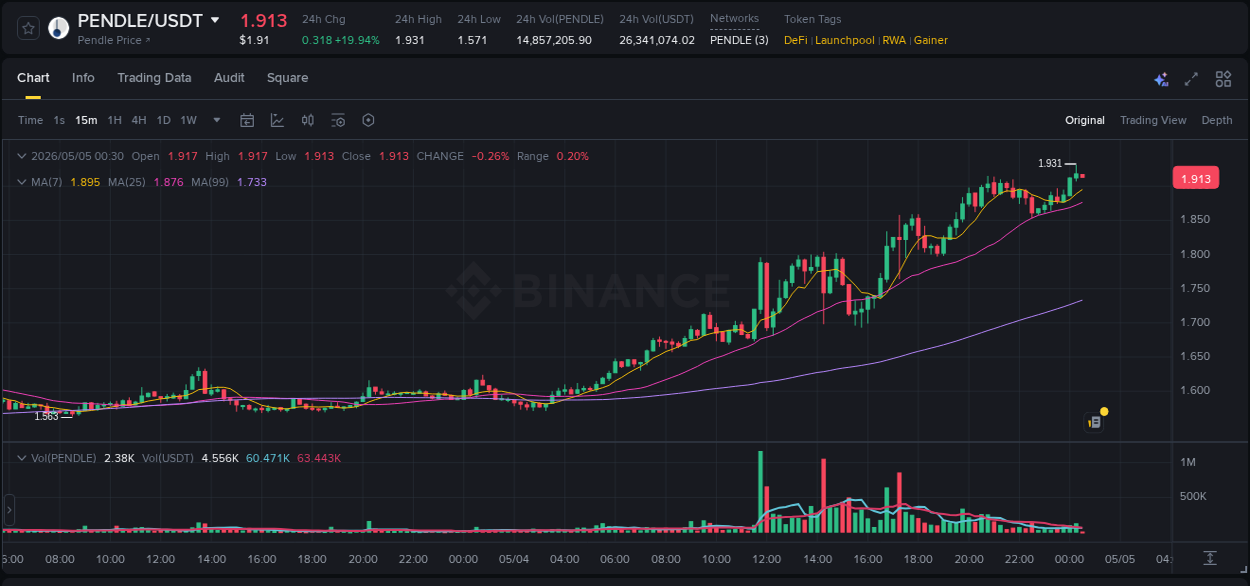Expand the more intervals dropdown arrow
The height and width of the screenshot is (586, 1250).
217,120
